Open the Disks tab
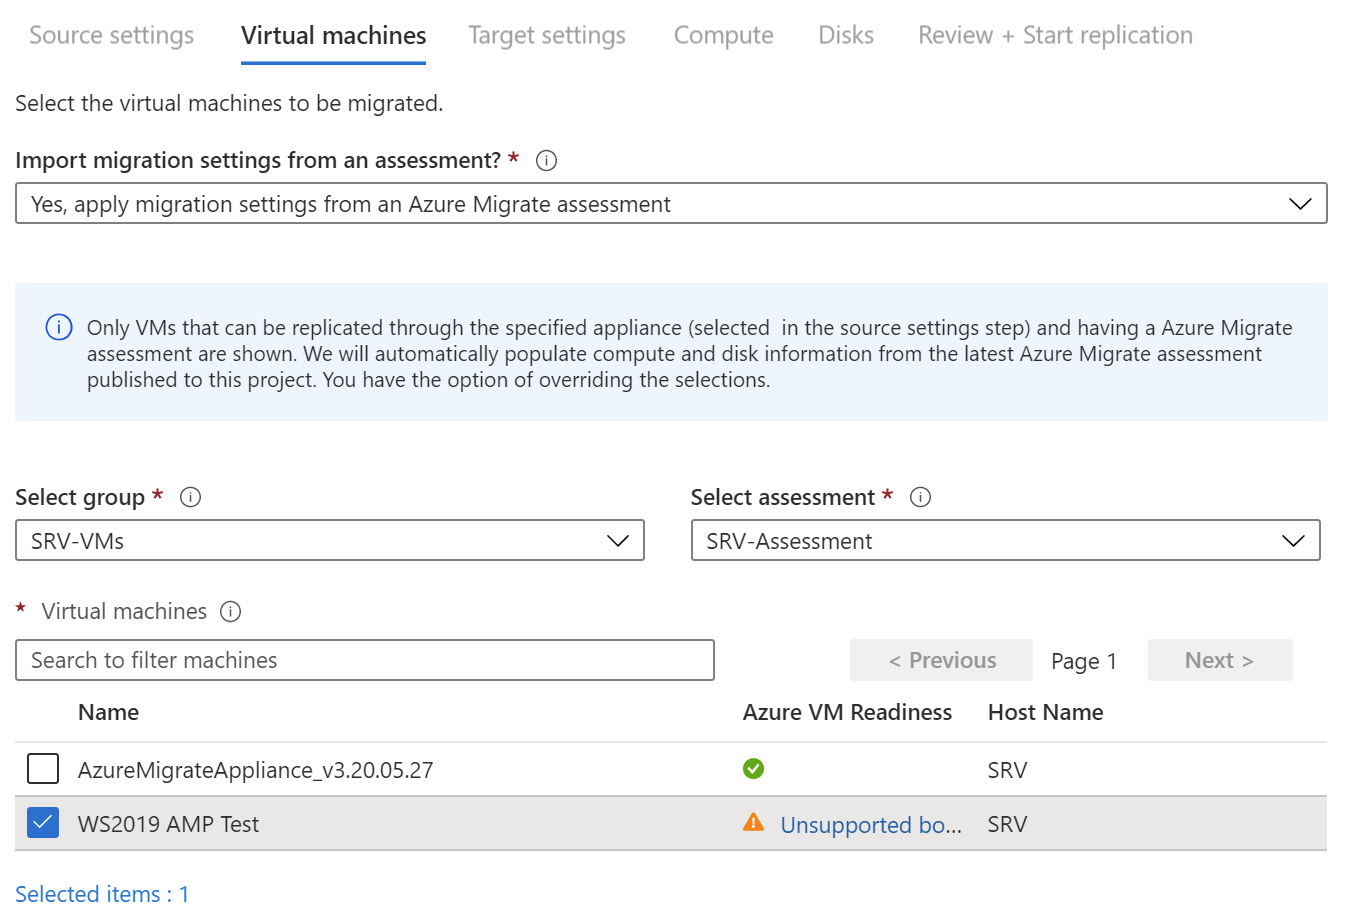 click(846, 35)
